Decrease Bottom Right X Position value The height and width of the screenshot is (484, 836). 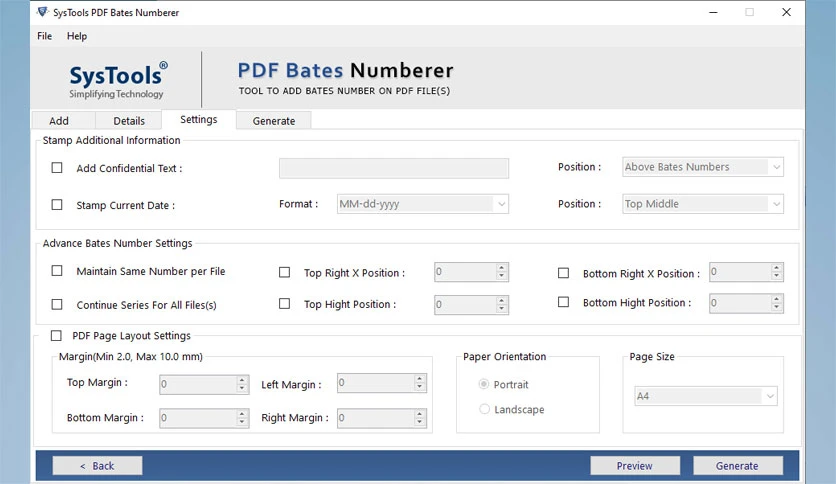777,276
